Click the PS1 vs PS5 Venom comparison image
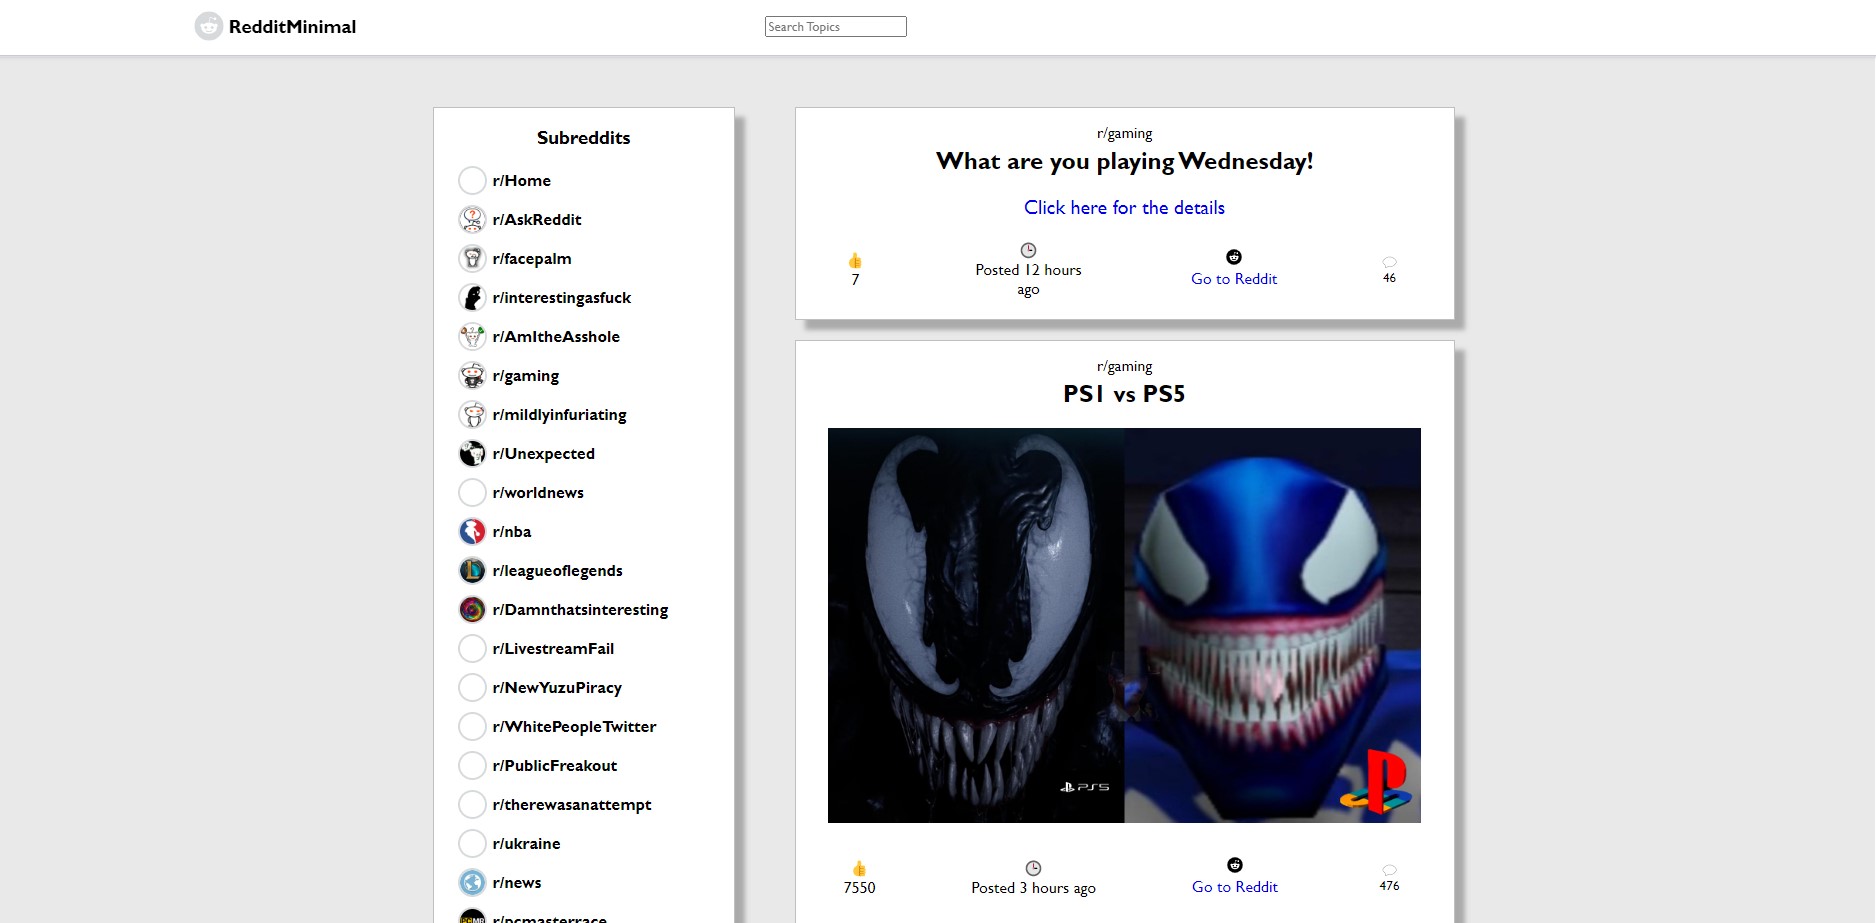 click(1124, 625)
